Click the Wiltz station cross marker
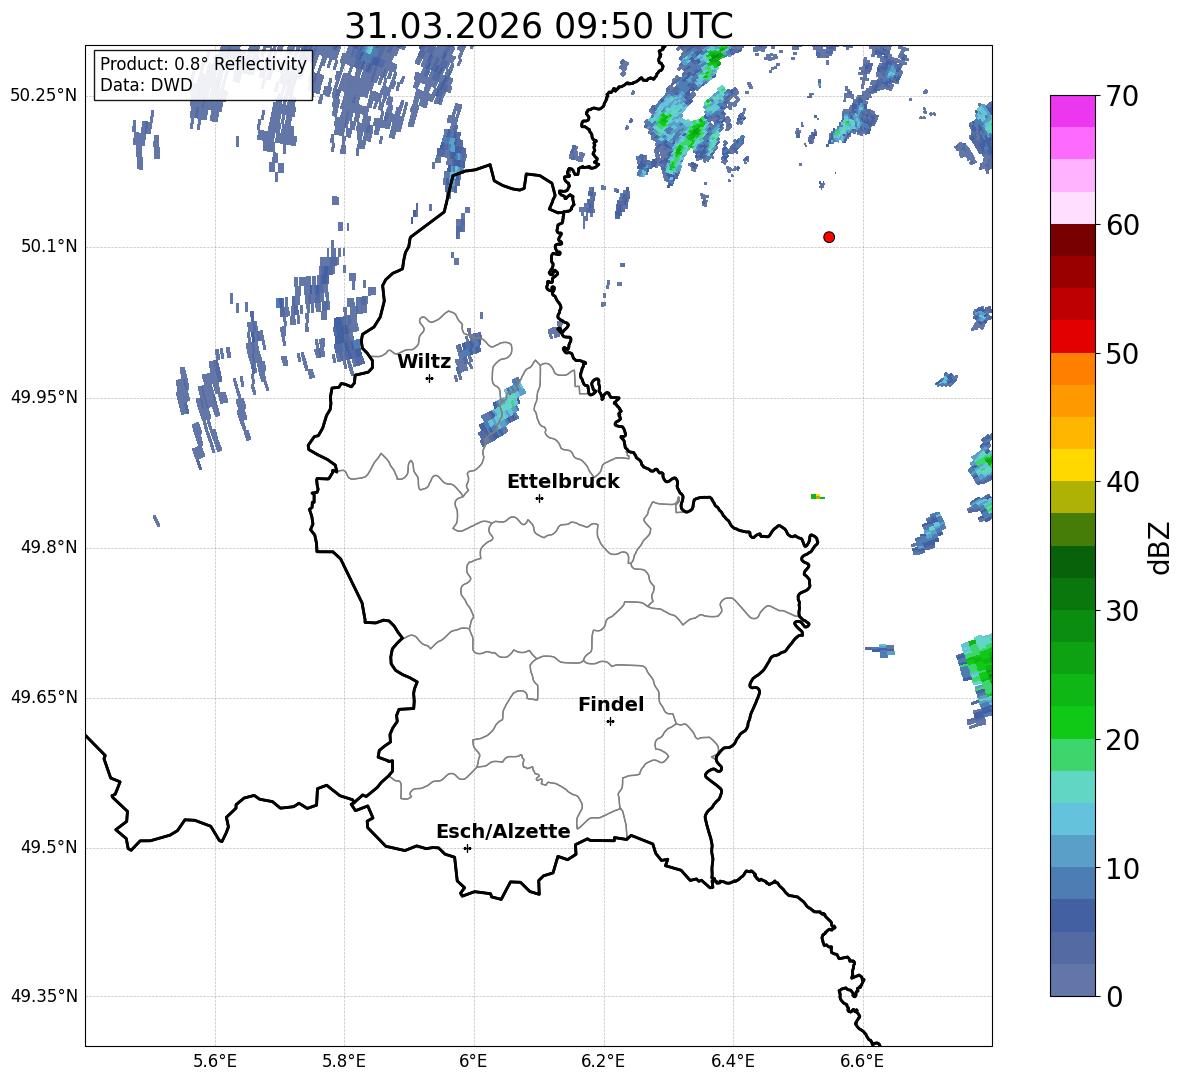 coord(429,378)
